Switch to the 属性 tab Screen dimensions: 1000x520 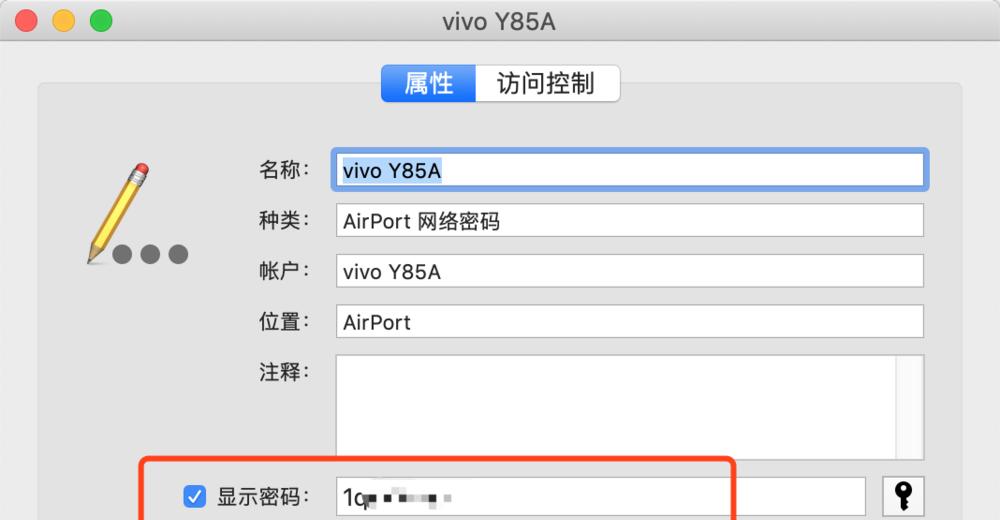click(x=429, y=84)
